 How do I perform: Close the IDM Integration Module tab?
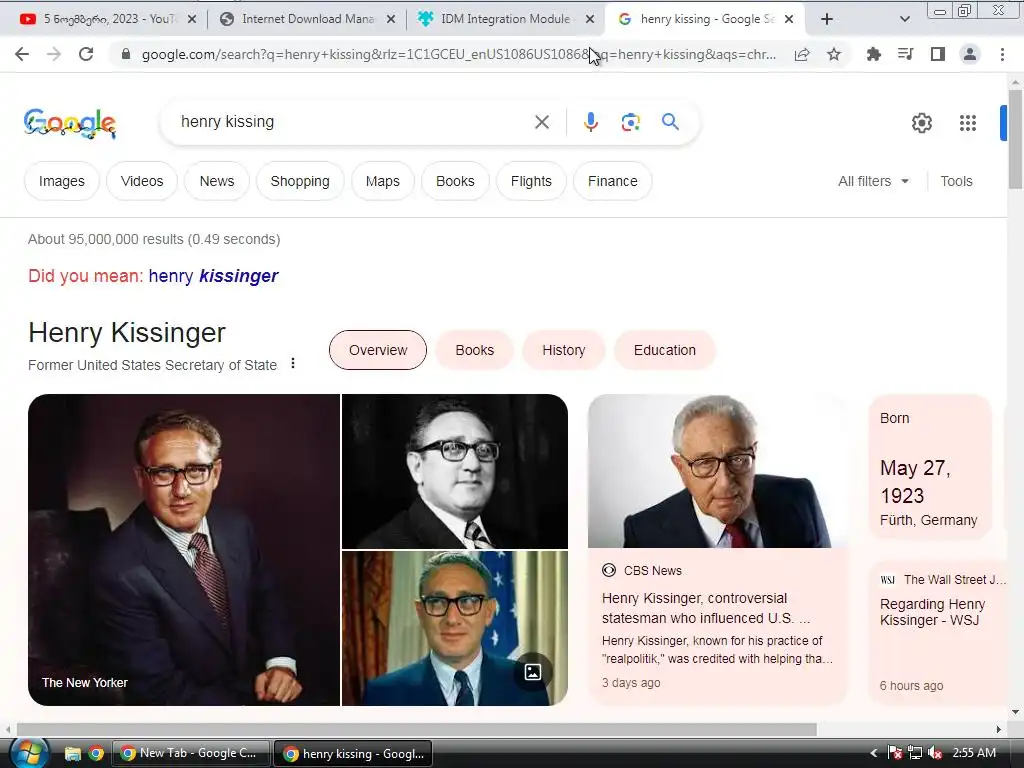590,19
